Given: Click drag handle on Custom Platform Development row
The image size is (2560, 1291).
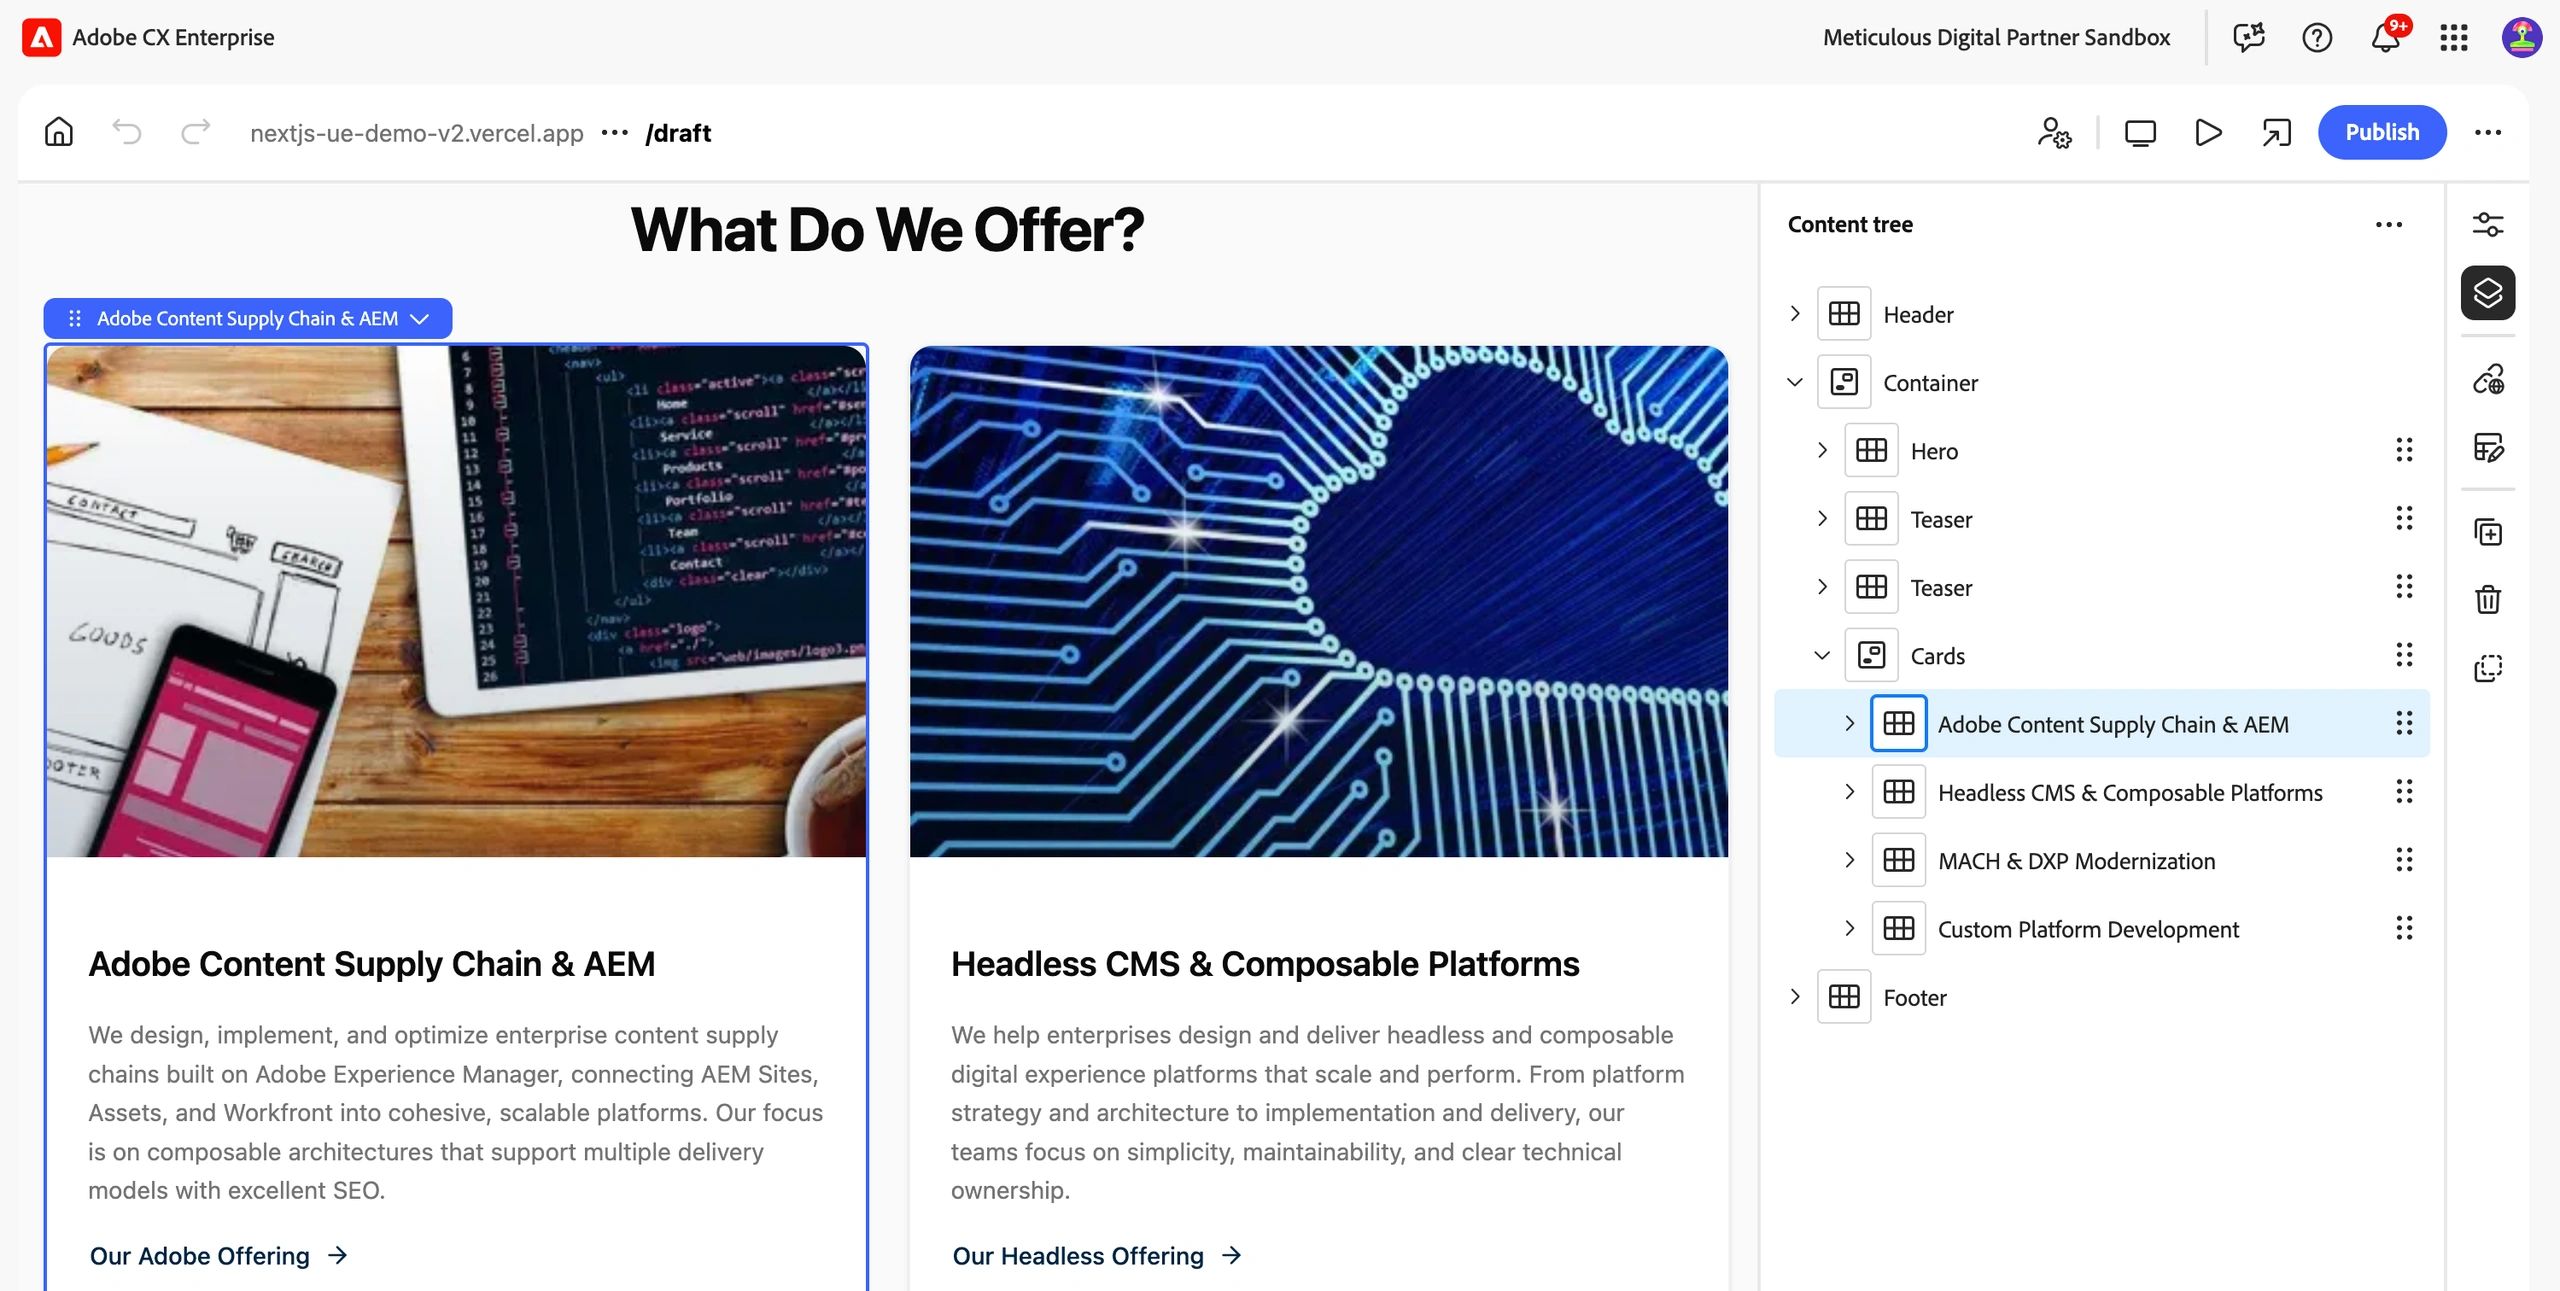Looking at the screenshot, I should (x=2404, y=928).
